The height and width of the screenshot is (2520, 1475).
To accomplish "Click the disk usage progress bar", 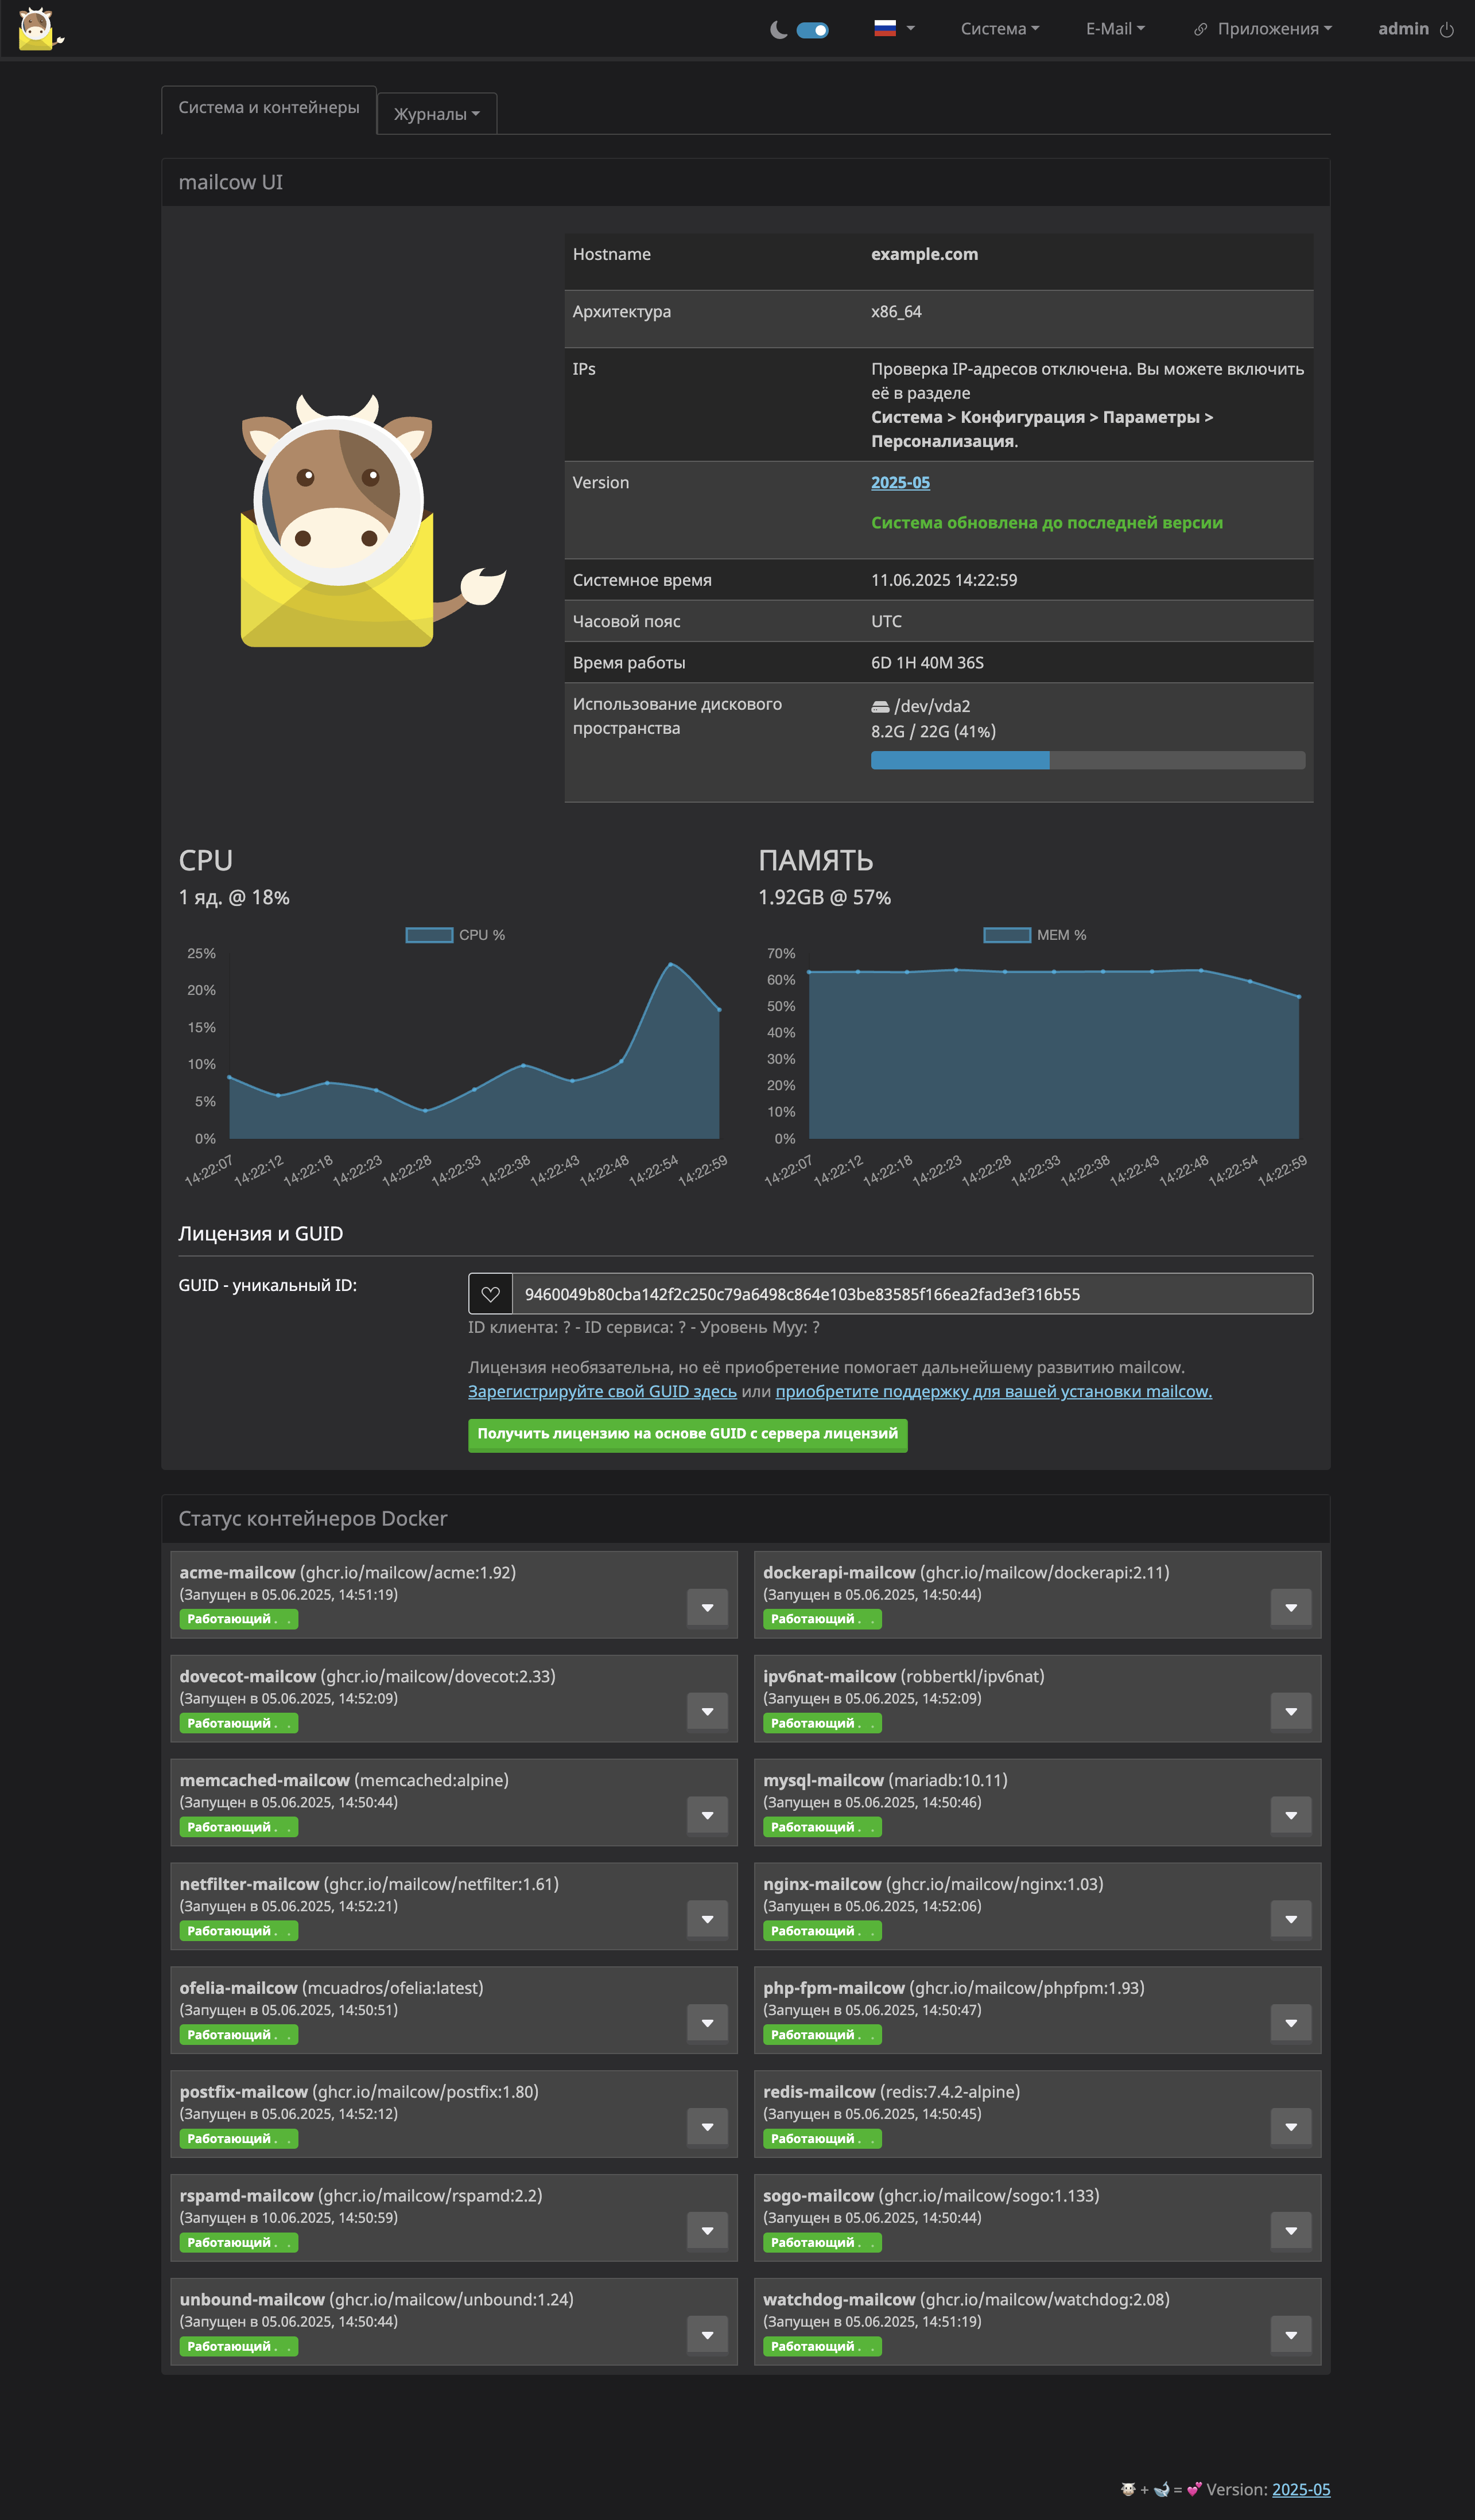I will pyautogui.click(x=1088, y=760).
